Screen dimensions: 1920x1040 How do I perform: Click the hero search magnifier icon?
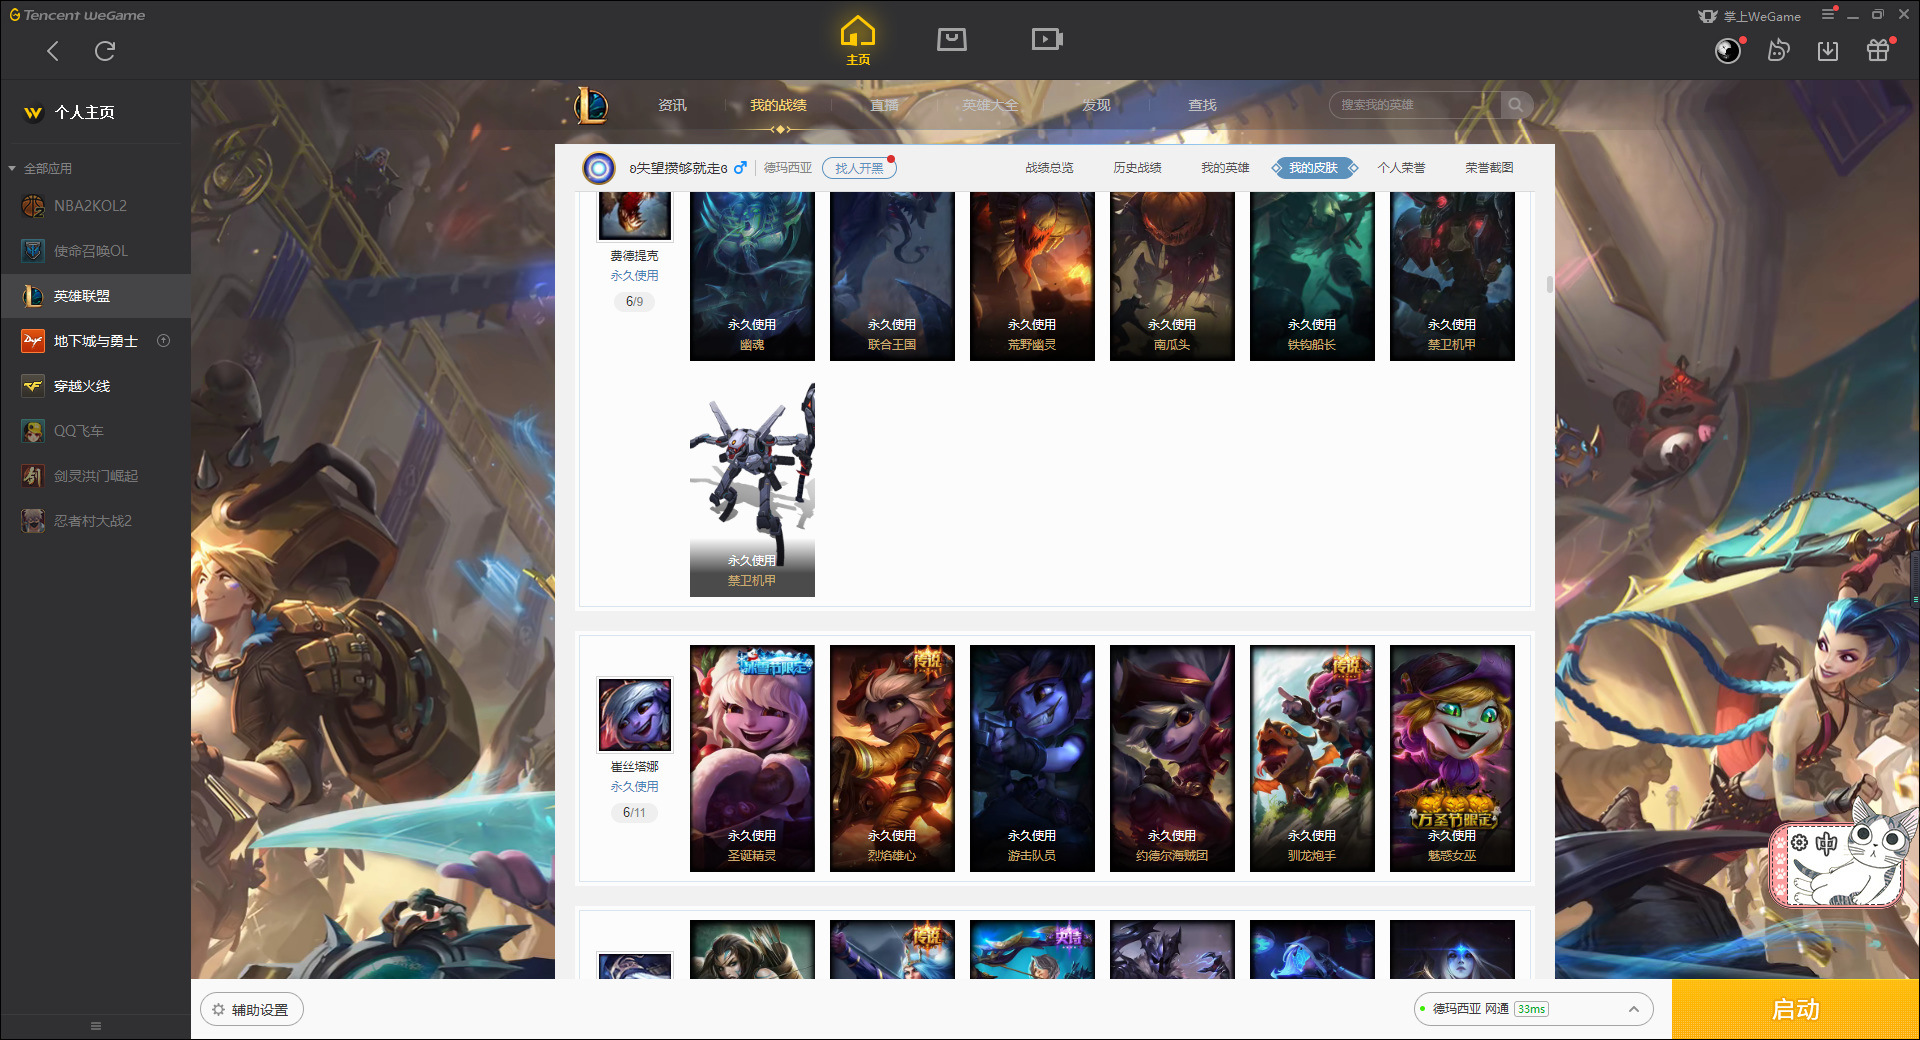click(1516, 105)
